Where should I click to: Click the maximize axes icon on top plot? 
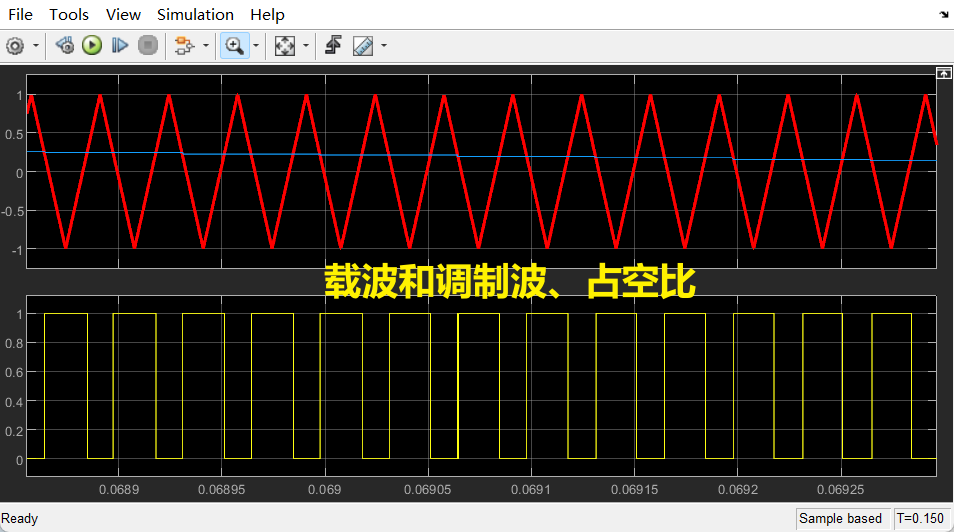944,73
